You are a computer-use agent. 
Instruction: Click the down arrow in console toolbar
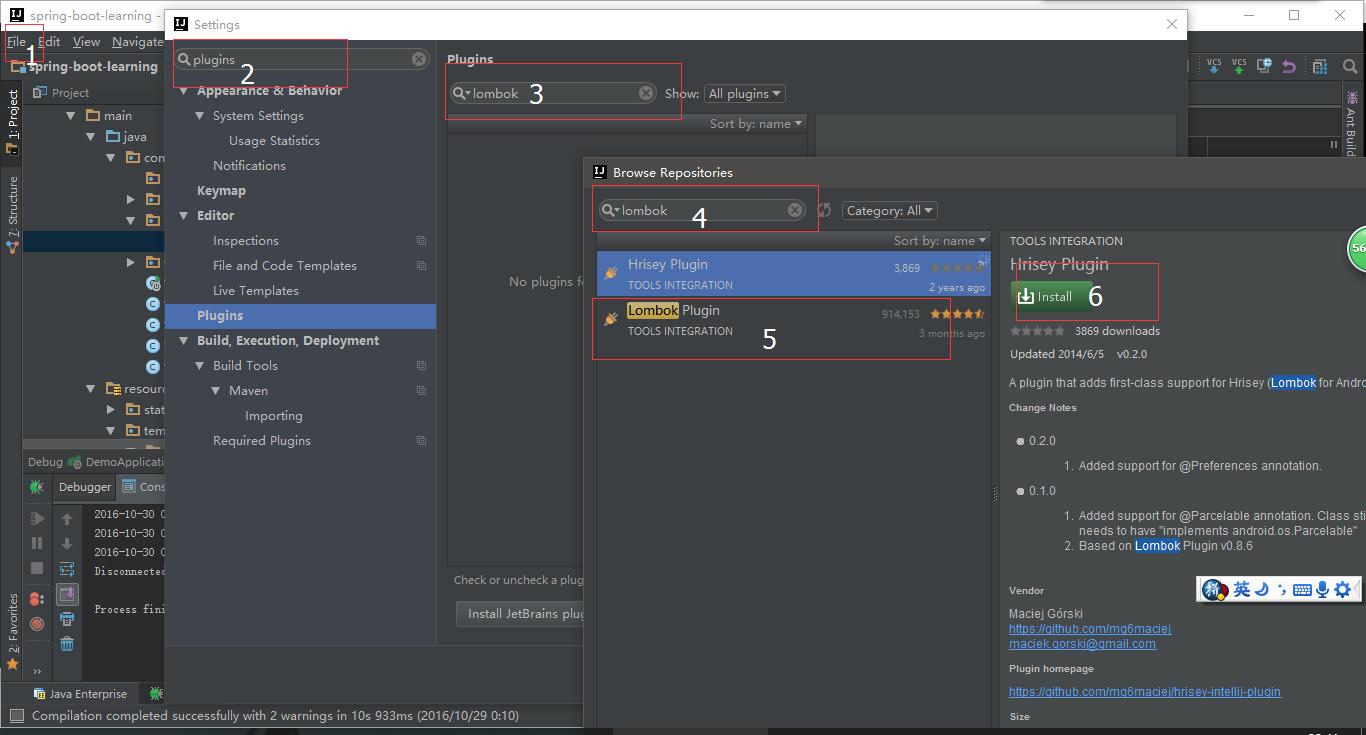pos(67,543)
